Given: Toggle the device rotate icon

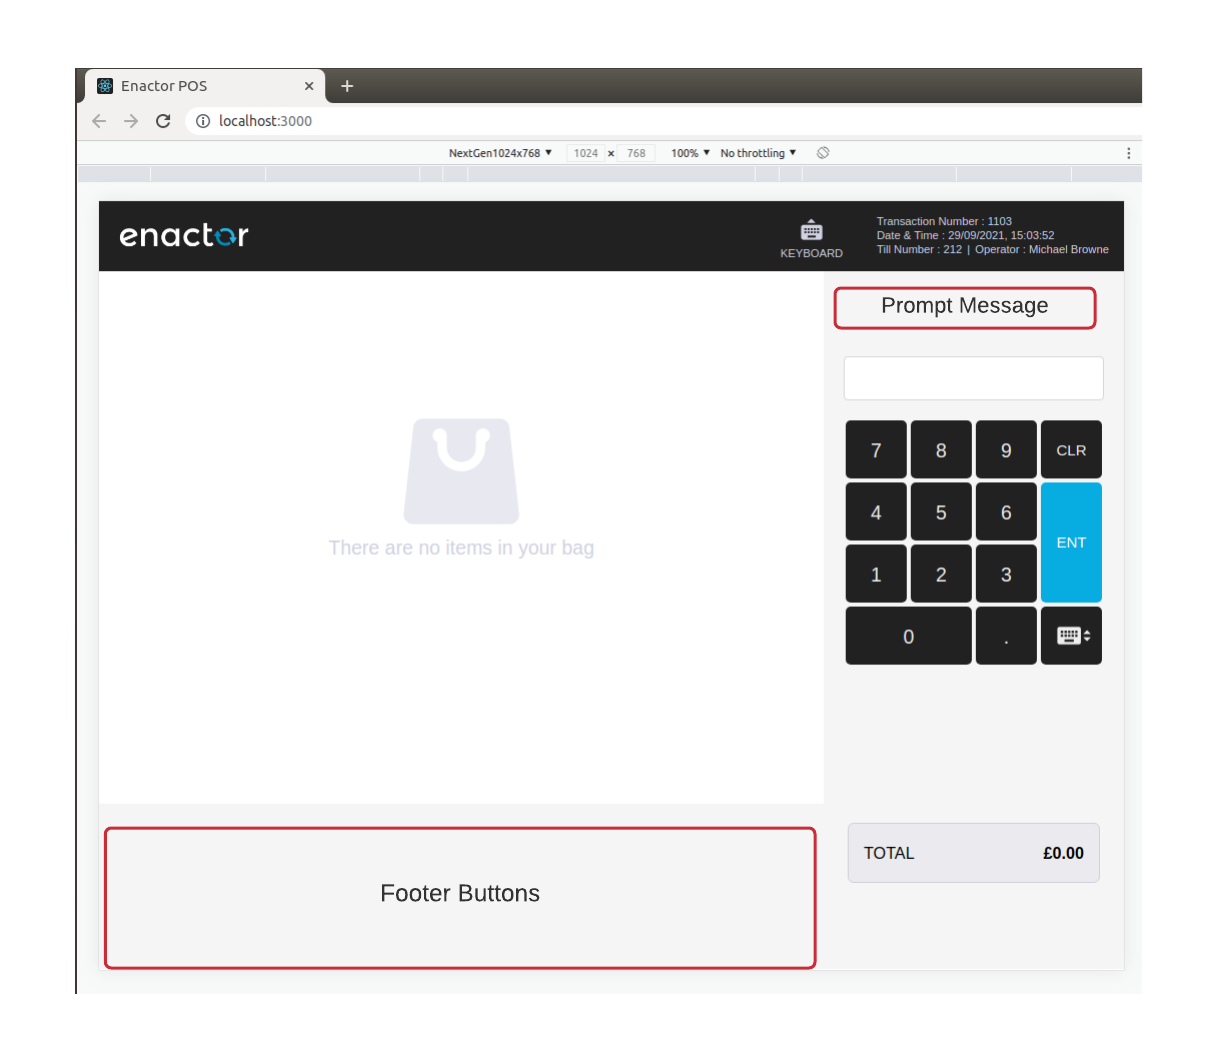Looking at the screenshot, I should [x=823, y=153].
